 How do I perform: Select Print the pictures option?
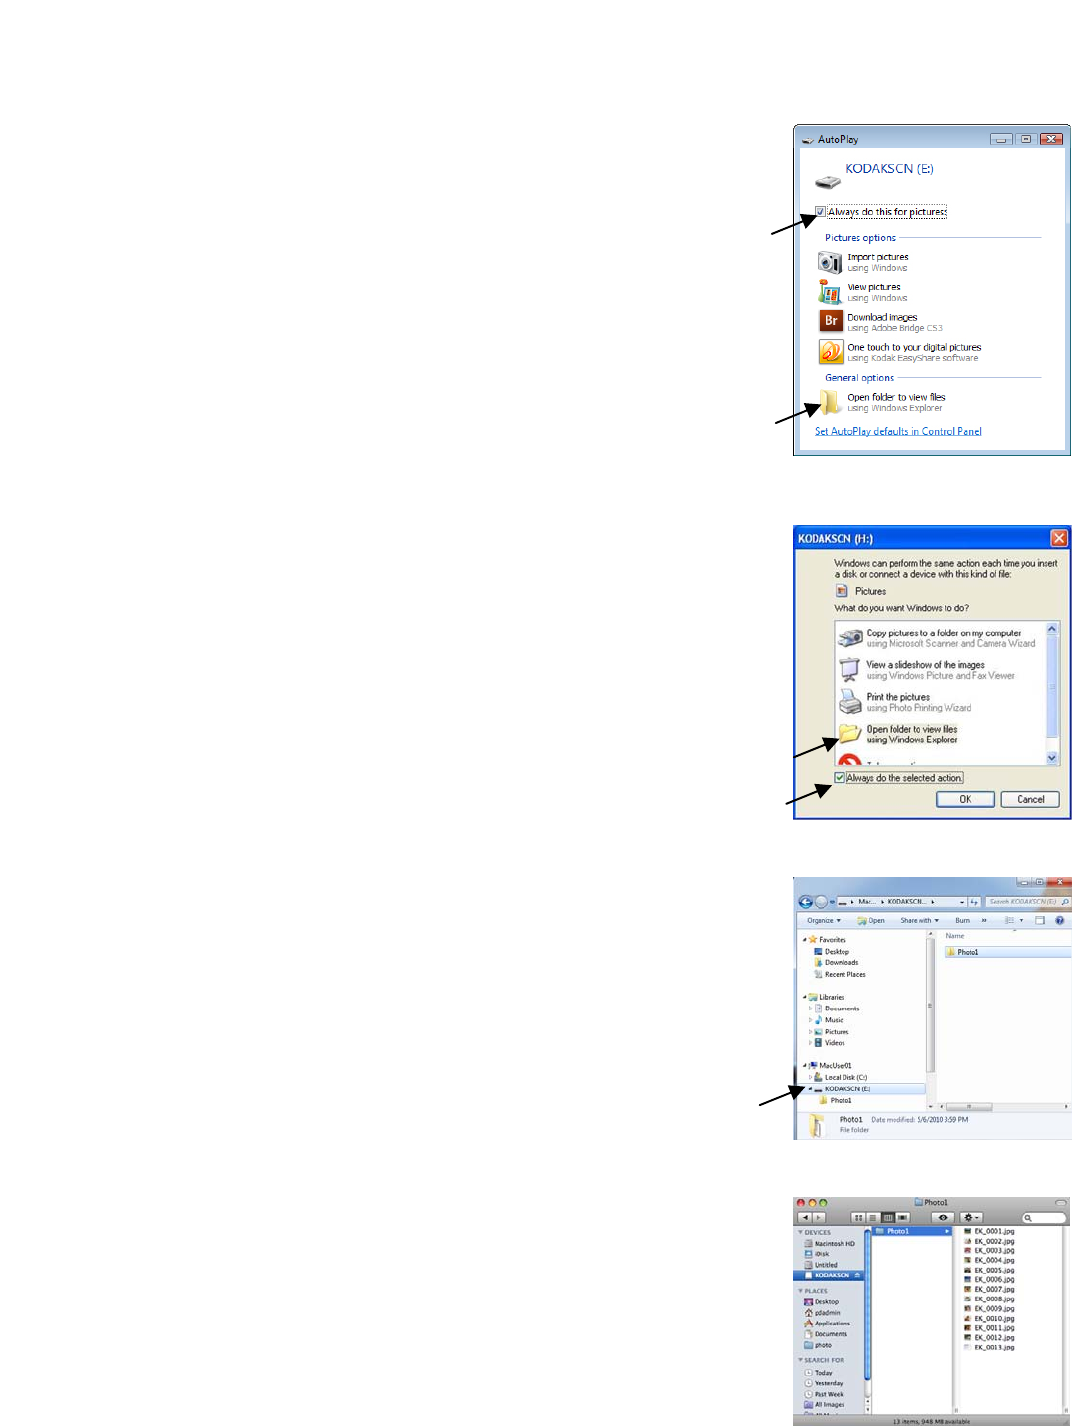[905, 702]
